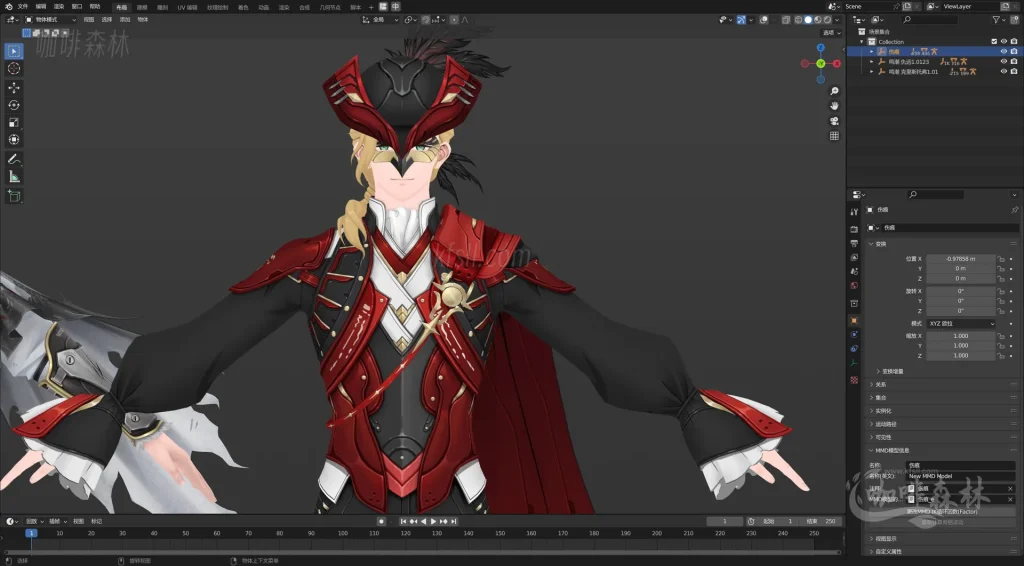This screenshot has height=566, width=1024.
Task: Pick the Annotate pencil tool
Action: [14, 159]
